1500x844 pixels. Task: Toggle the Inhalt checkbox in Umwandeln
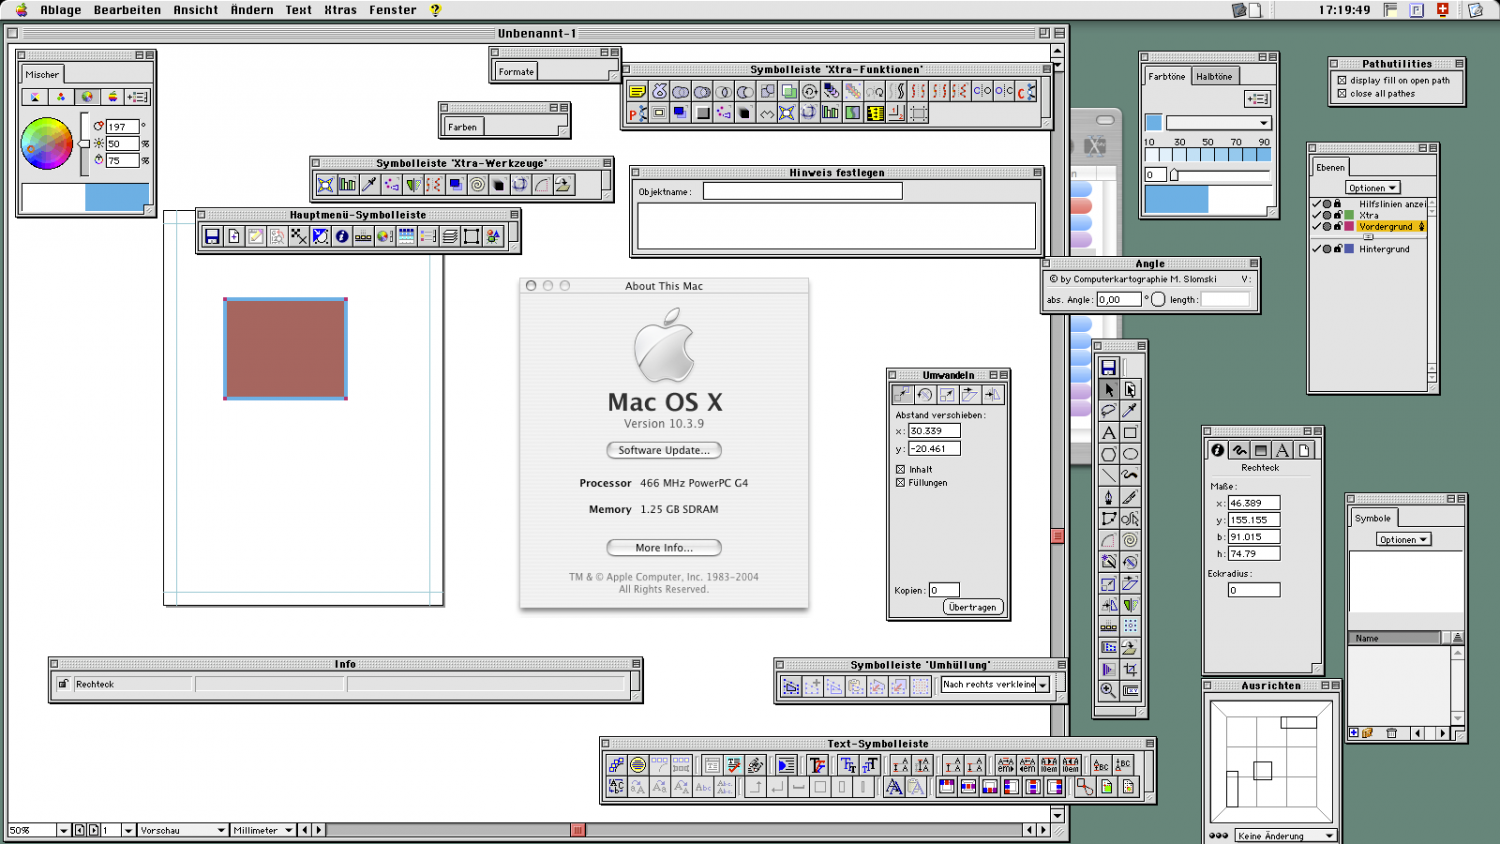click(x=900, y=469)
